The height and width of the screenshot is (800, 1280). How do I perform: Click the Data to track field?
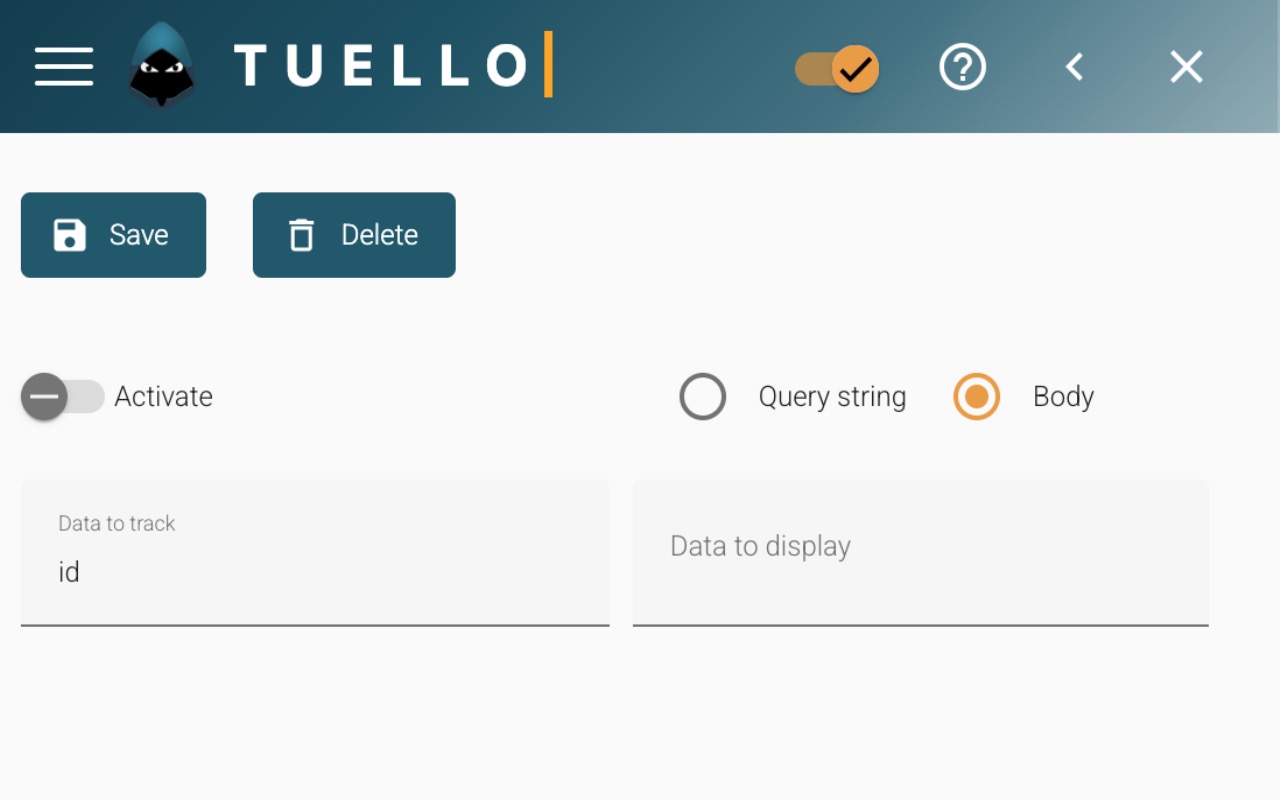pos(315,571)
